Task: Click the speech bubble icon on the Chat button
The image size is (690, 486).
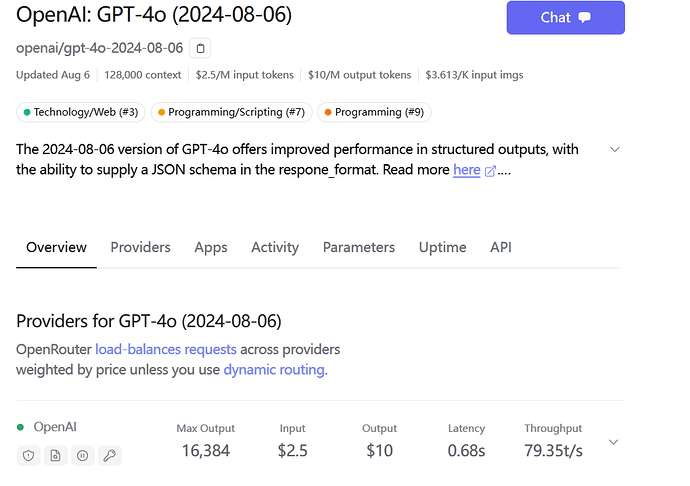Action: tap(584, 18)
